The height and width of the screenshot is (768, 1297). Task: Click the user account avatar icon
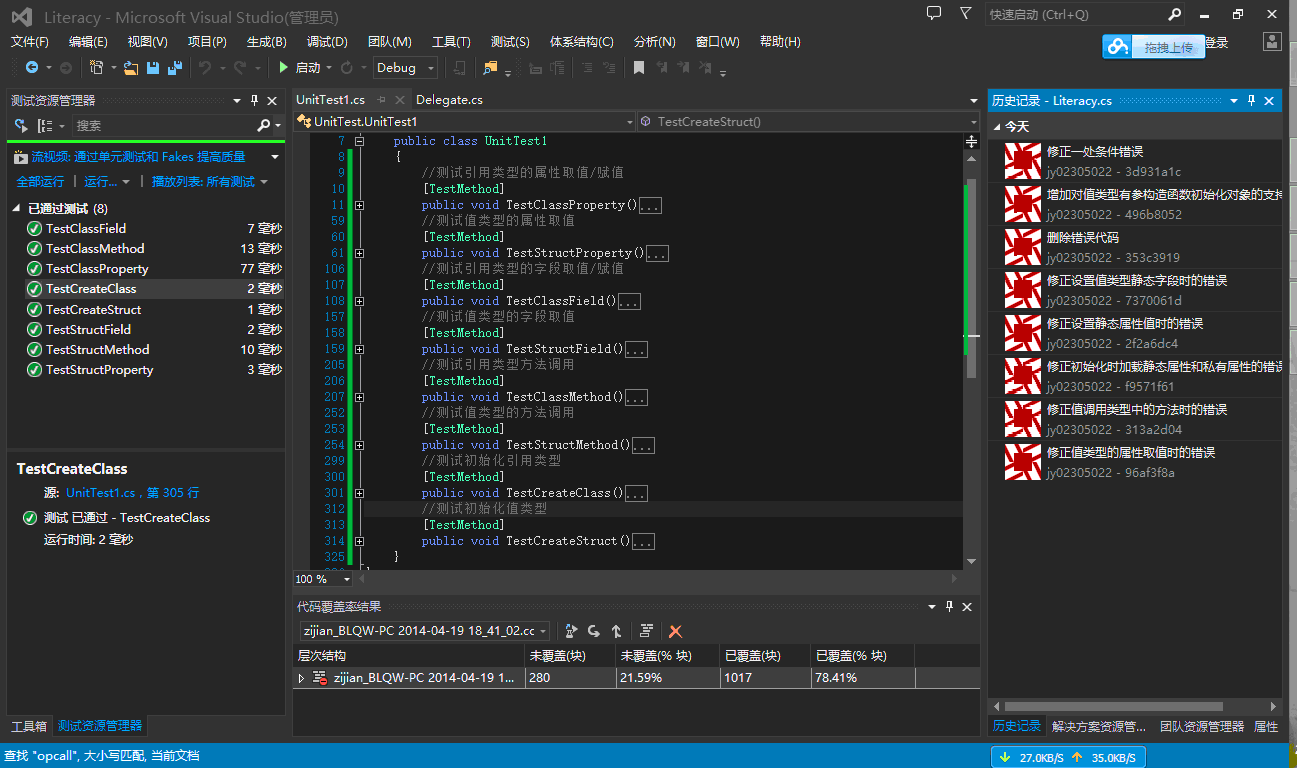[1272, 42]
